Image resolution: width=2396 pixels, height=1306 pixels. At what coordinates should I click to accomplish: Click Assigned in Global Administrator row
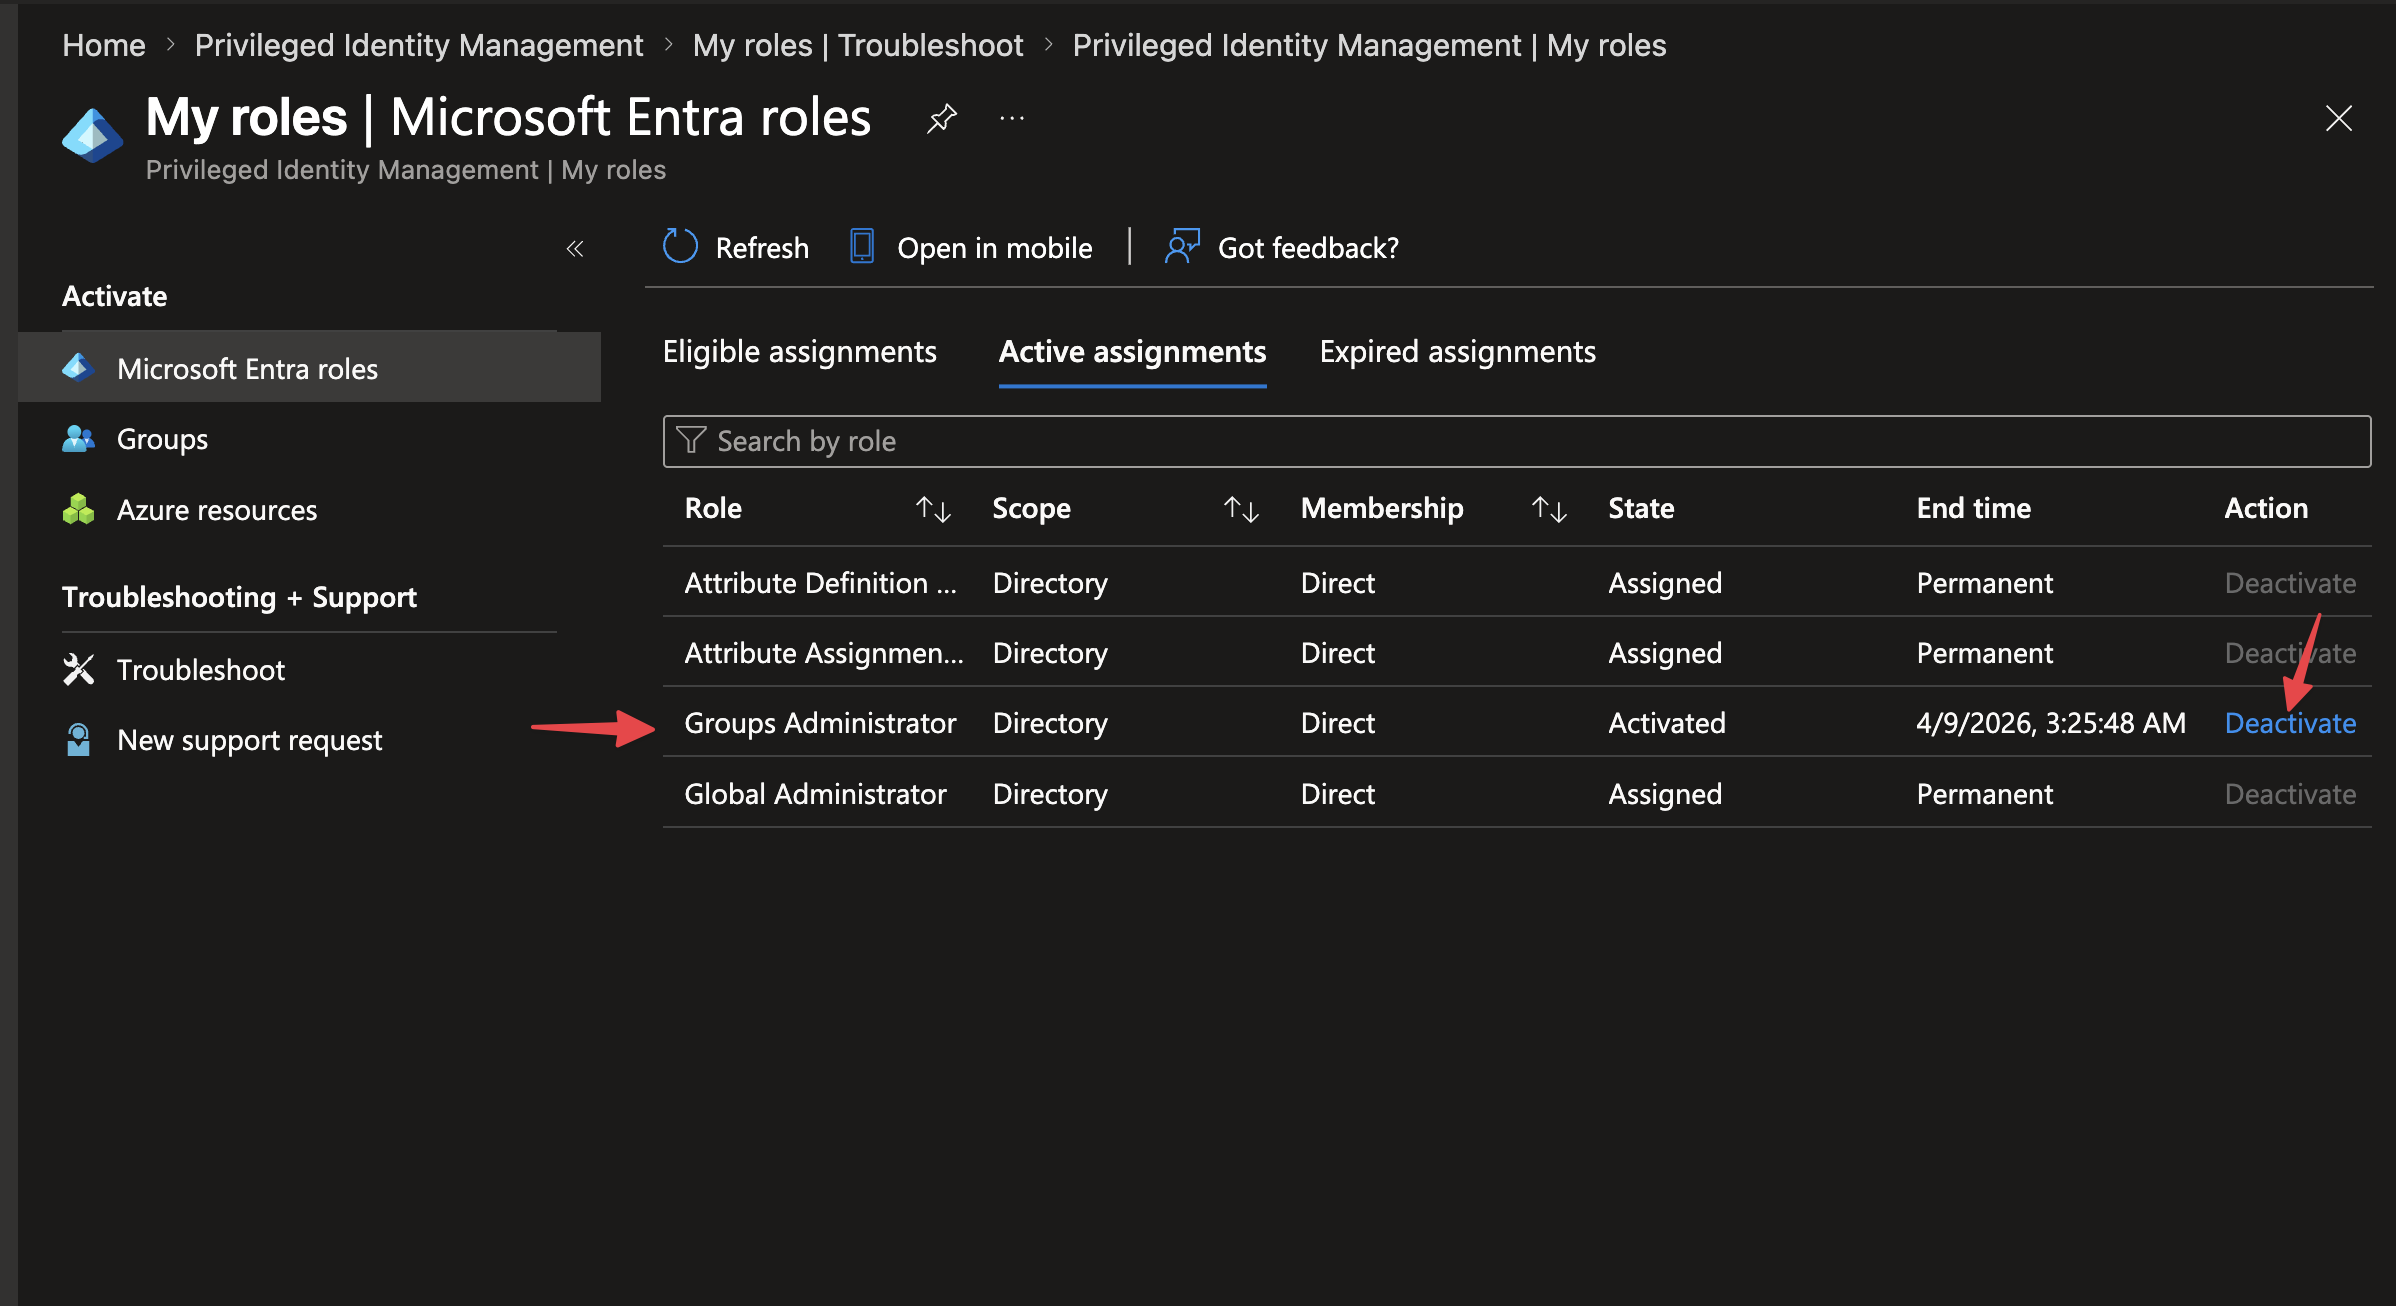[x=1665, y=794]
